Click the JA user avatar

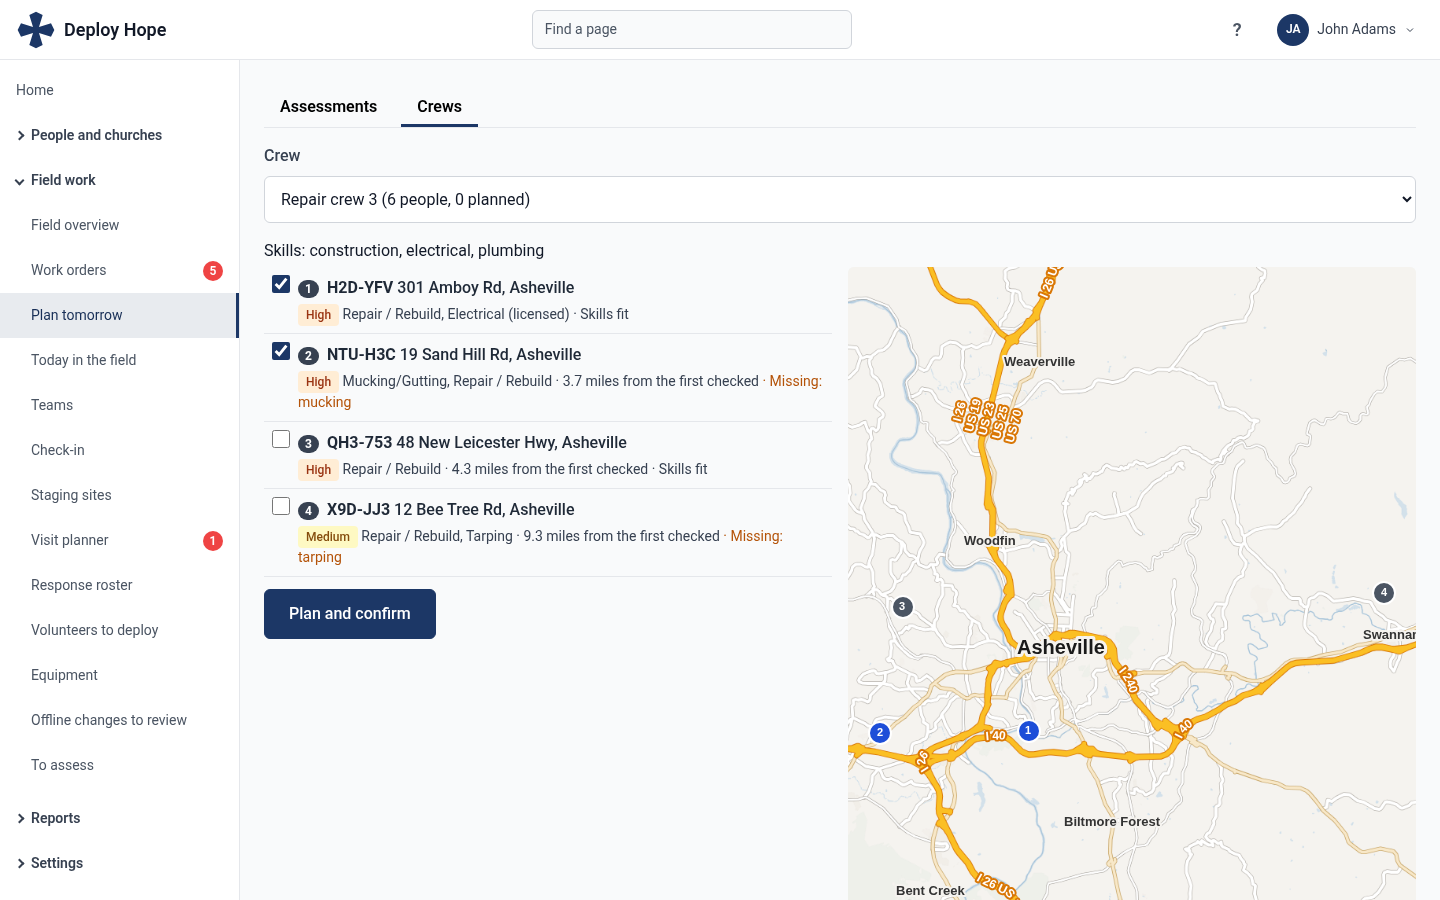(1293, 30)
